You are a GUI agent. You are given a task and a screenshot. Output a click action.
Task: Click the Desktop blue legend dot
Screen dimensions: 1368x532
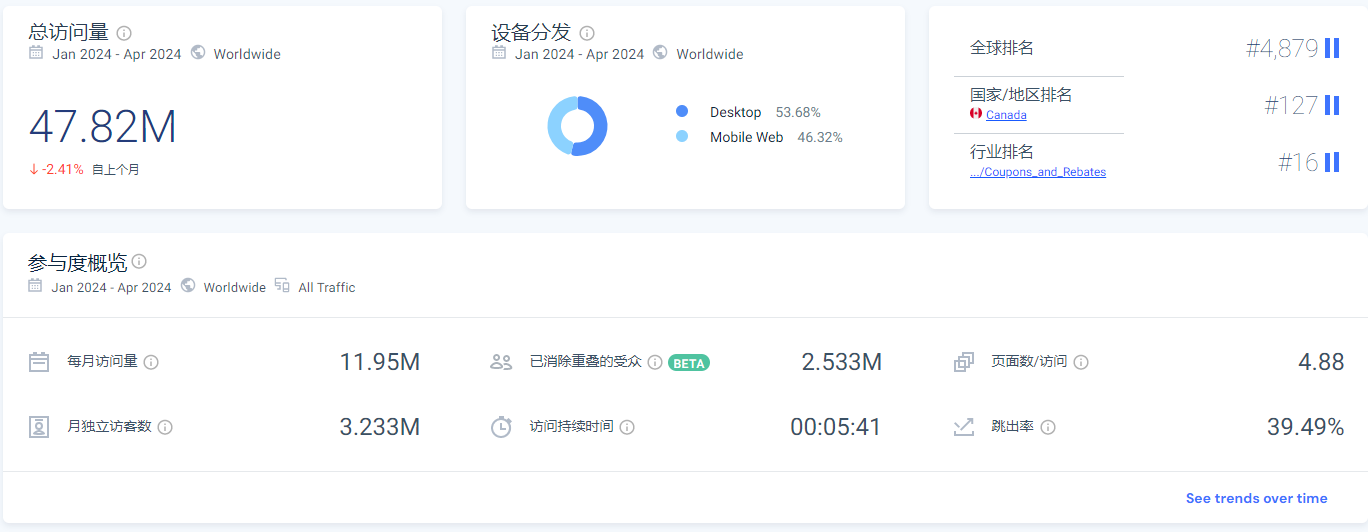click(x=682, y=111)
